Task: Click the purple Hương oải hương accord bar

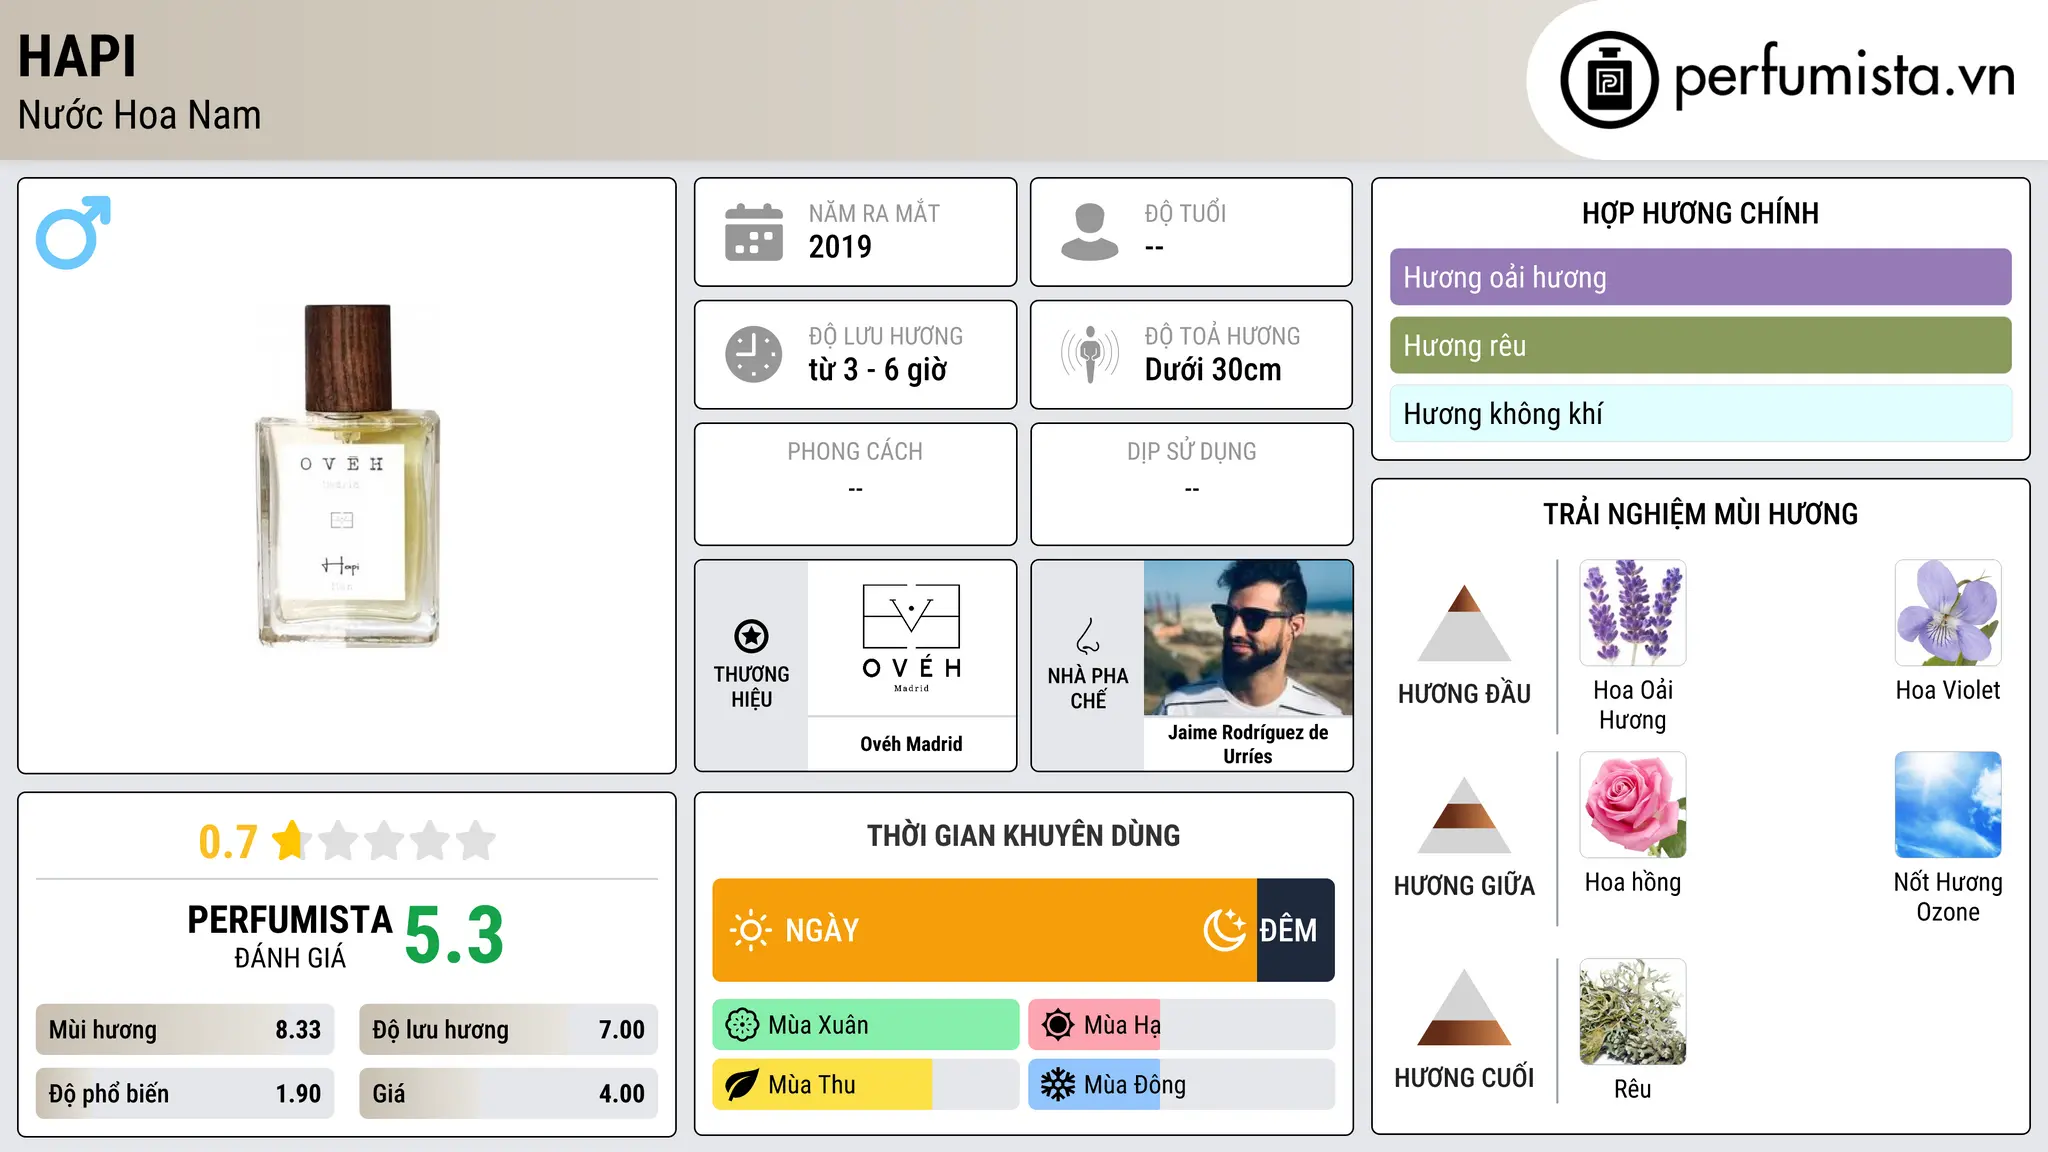Action: click(1700, 277)
